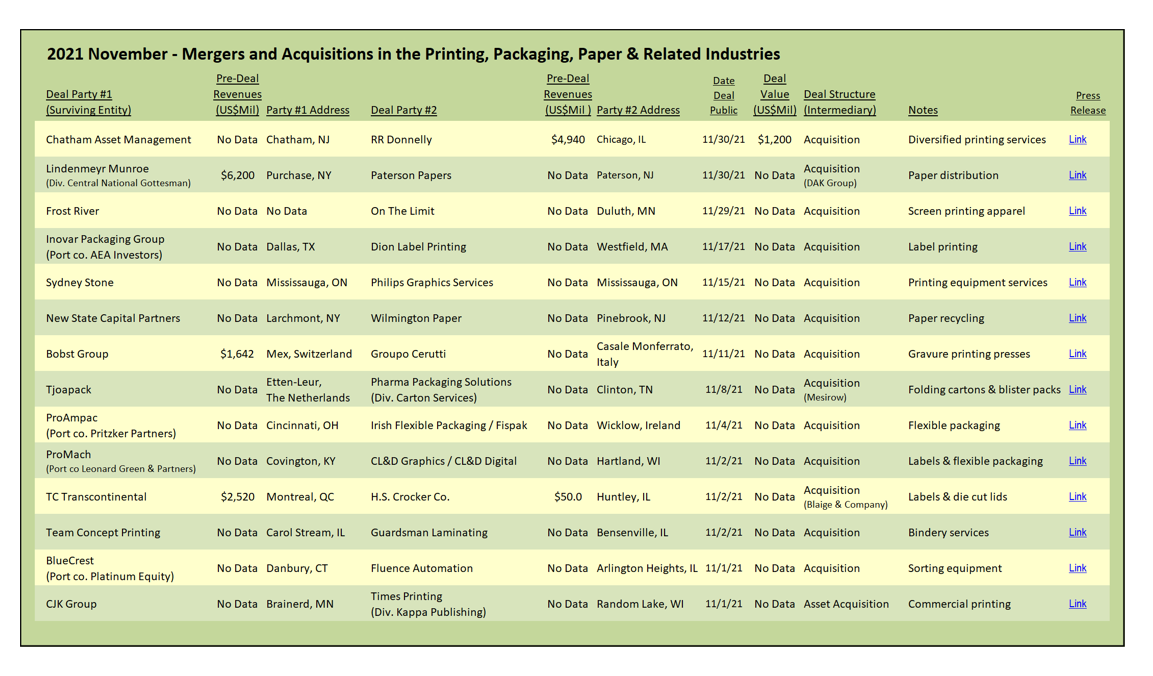Select the Deal Structure (Intermediary) header
This screenshot has width=1153, height=676.
click(x=840, y=102)
